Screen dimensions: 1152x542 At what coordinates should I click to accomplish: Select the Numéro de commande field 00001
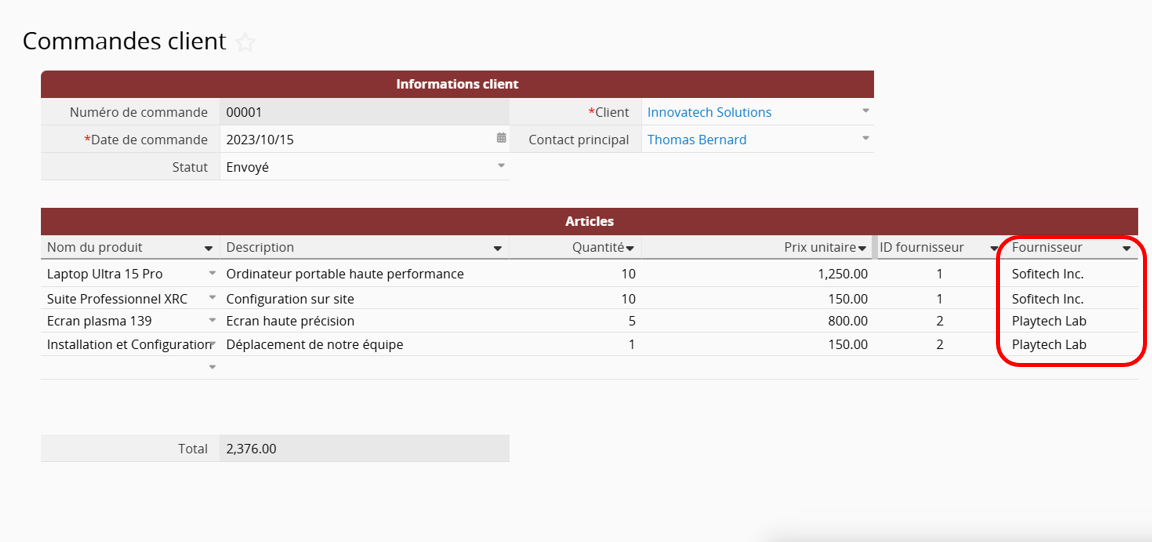(364, 112)
